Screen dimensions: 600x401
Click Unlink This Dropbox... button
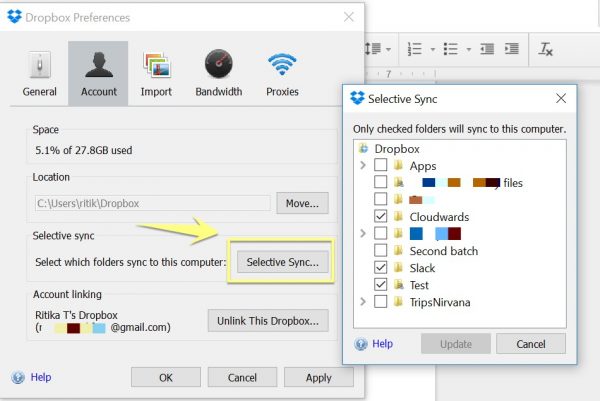(x=268, y=321)
